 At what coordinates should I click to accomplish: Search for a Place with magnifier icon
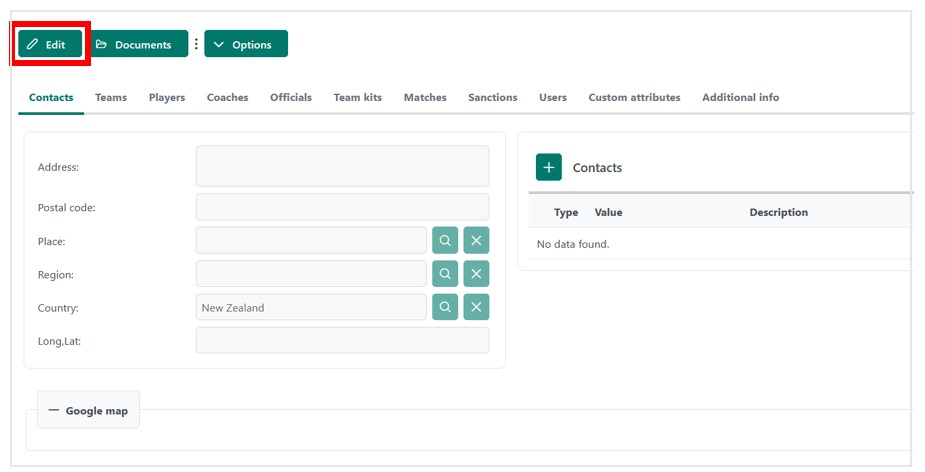click(445, 240)
